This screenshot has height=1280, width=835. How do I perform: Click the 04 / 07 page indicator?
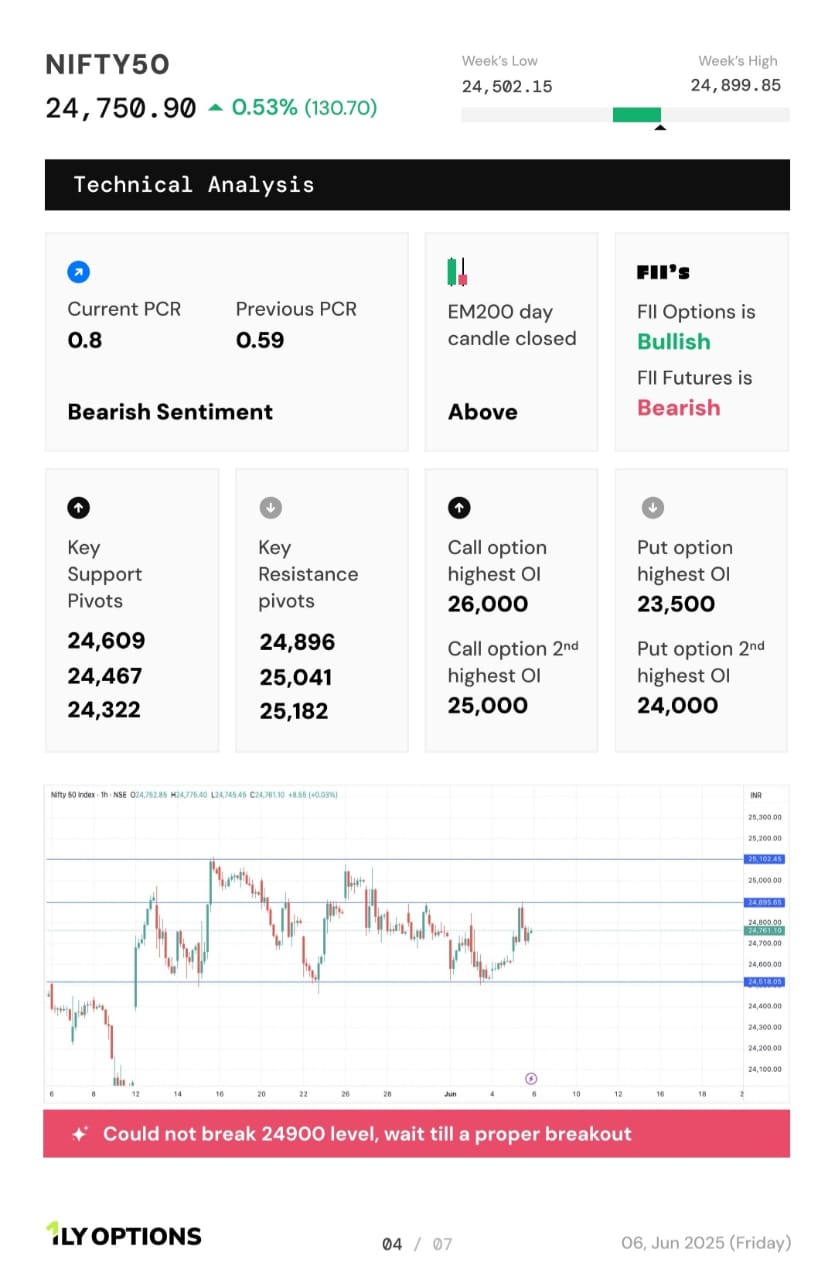point(418,1244)
